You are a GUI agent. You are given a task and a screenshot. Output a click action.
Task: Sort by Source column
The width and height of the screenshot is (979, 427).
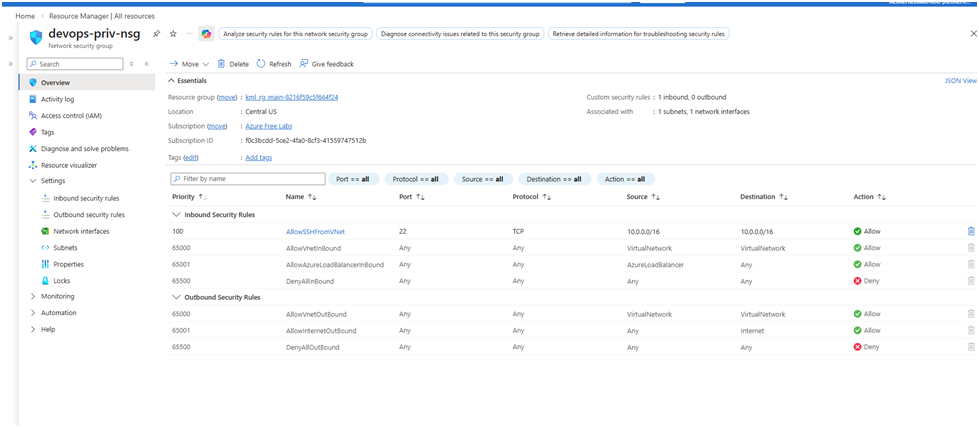coord(643,197)
